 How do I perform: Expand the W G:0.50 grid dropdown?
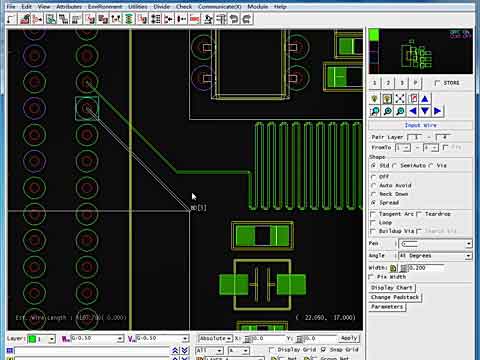[x=120, y=339]
